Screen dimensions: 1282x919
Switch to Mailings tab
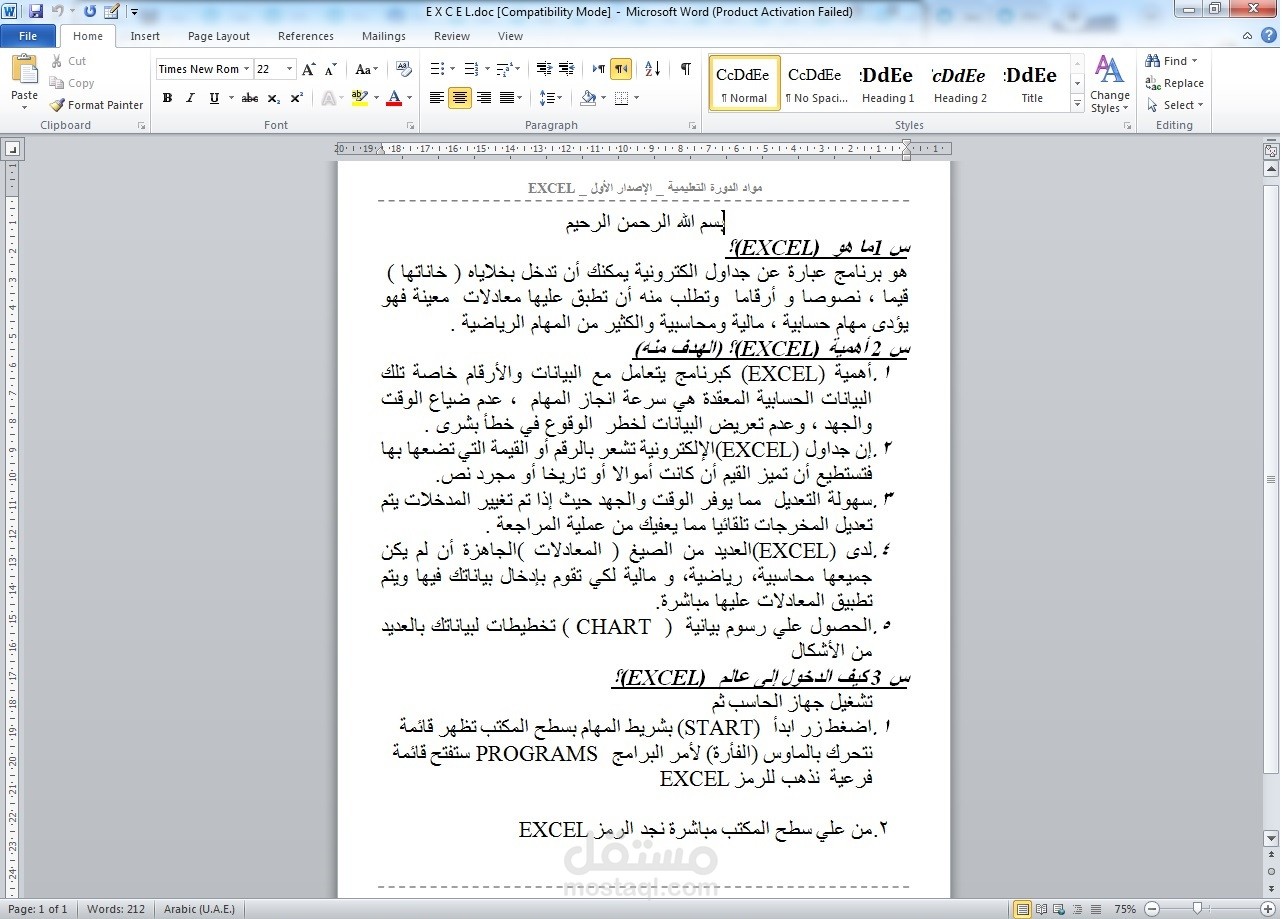(384, 36)
